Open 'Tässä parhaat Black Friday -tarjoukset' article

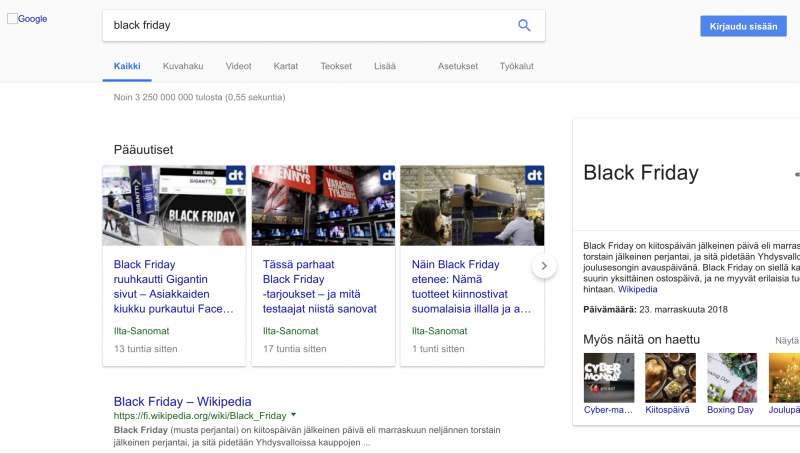320,287
